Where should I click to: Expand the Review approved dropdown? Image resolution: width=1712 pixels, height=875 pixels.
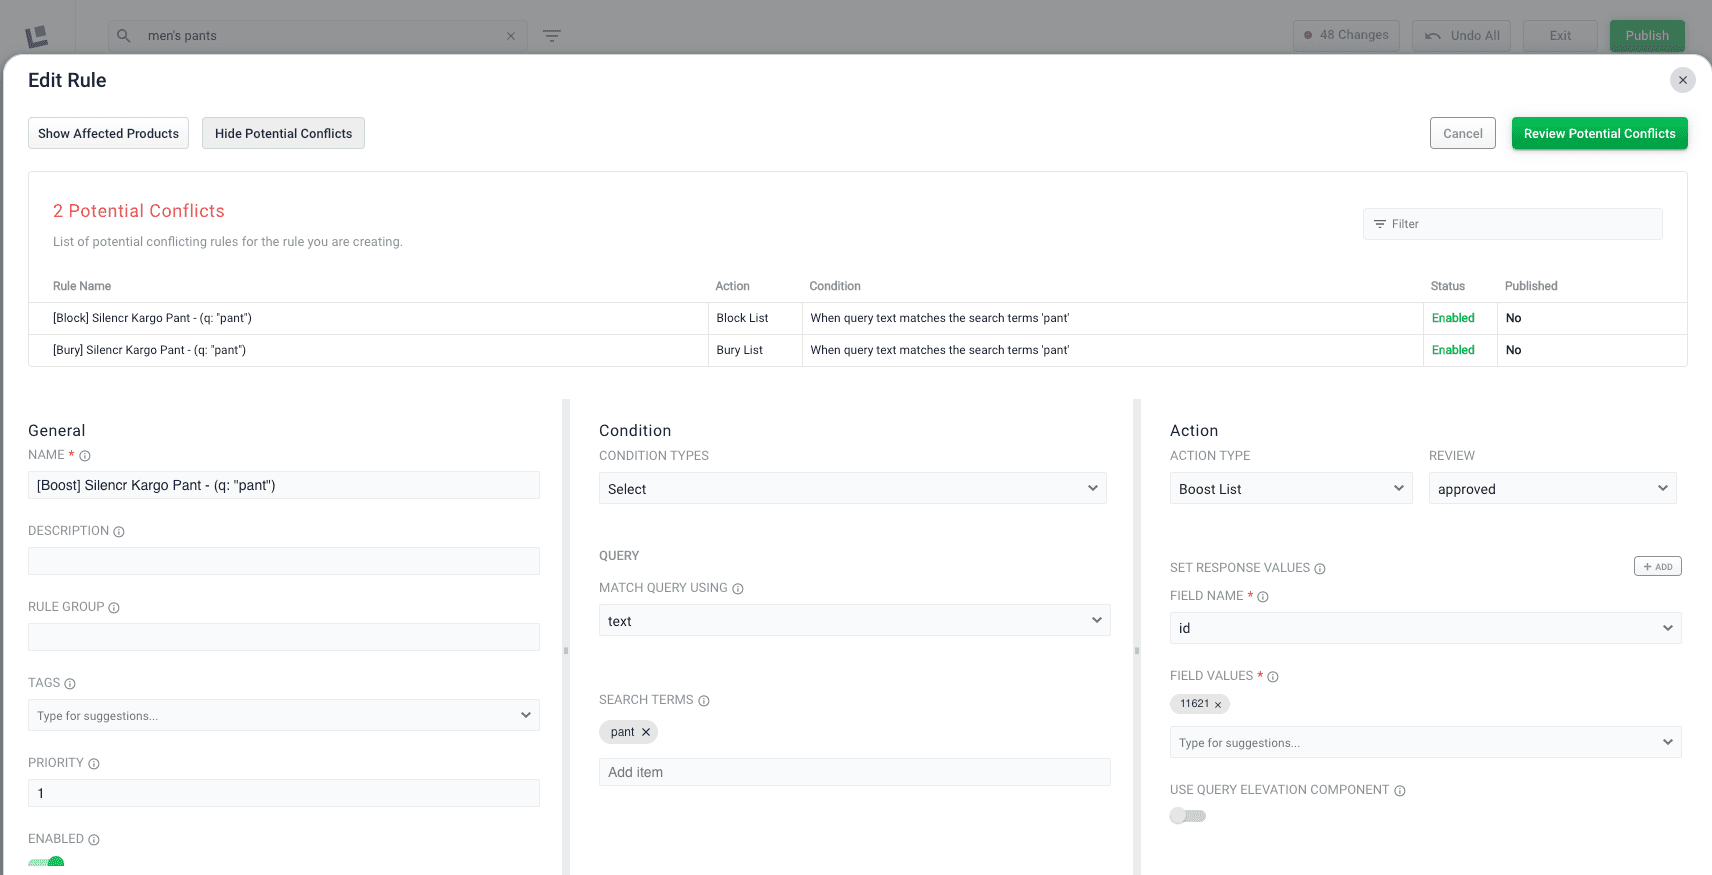tap(1553, 488)
